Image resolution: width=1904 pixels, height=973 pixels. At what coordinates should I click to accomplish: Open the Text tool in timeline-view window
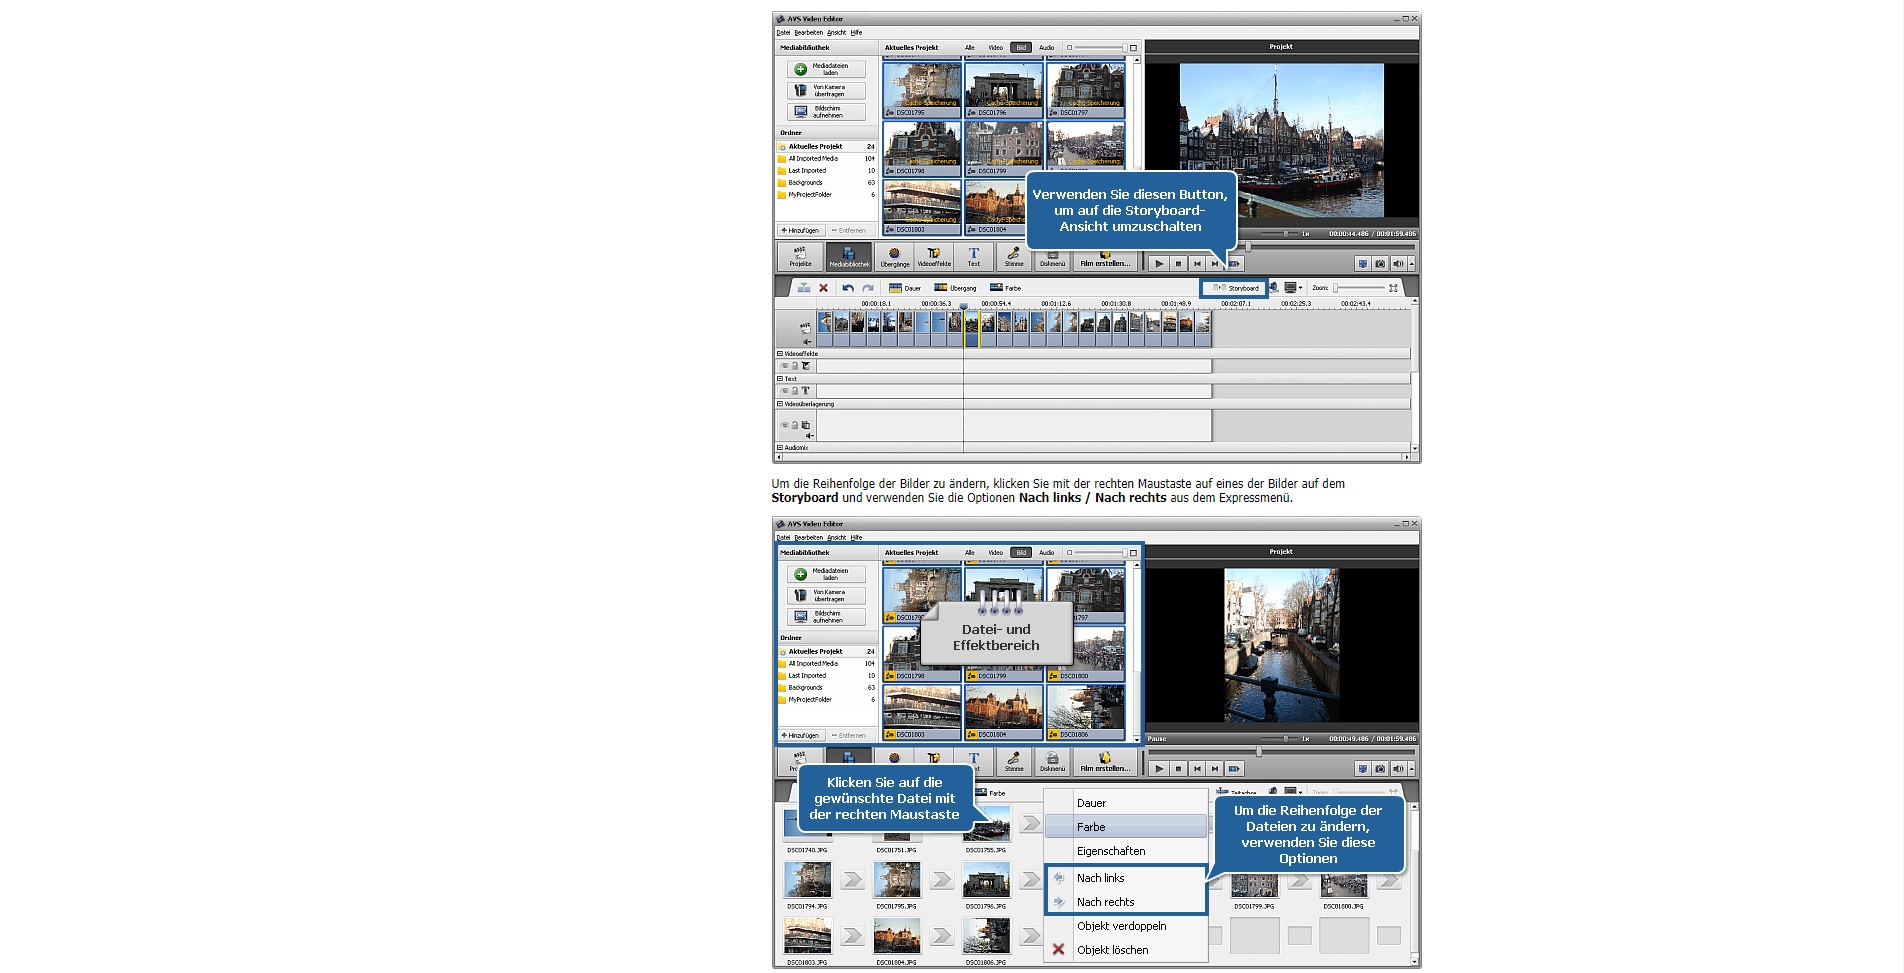click(x=973, y=257)
